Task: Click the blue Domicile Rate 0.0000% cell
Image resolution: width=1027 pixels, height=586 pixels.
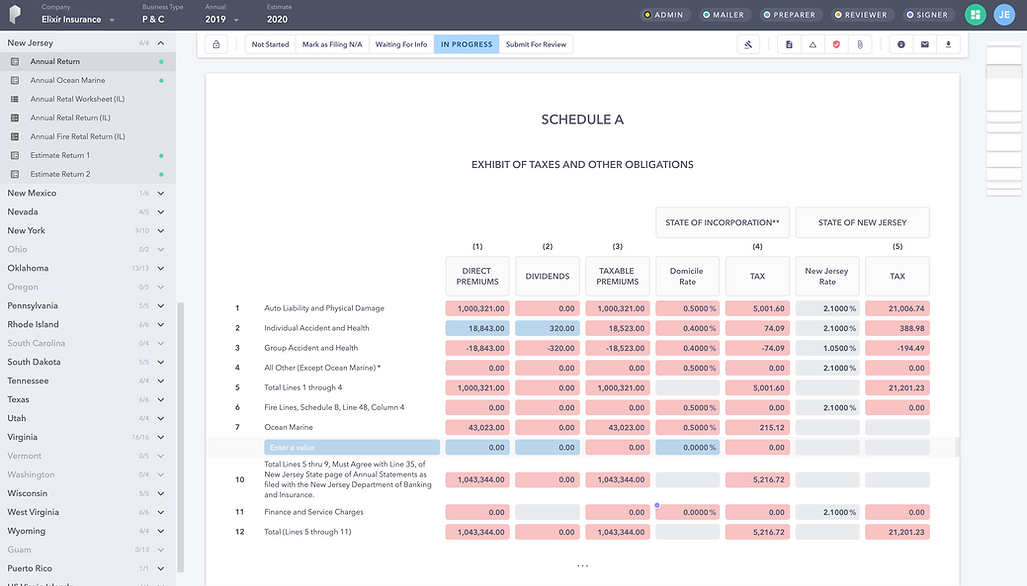Action: click(x=688, y=447)
